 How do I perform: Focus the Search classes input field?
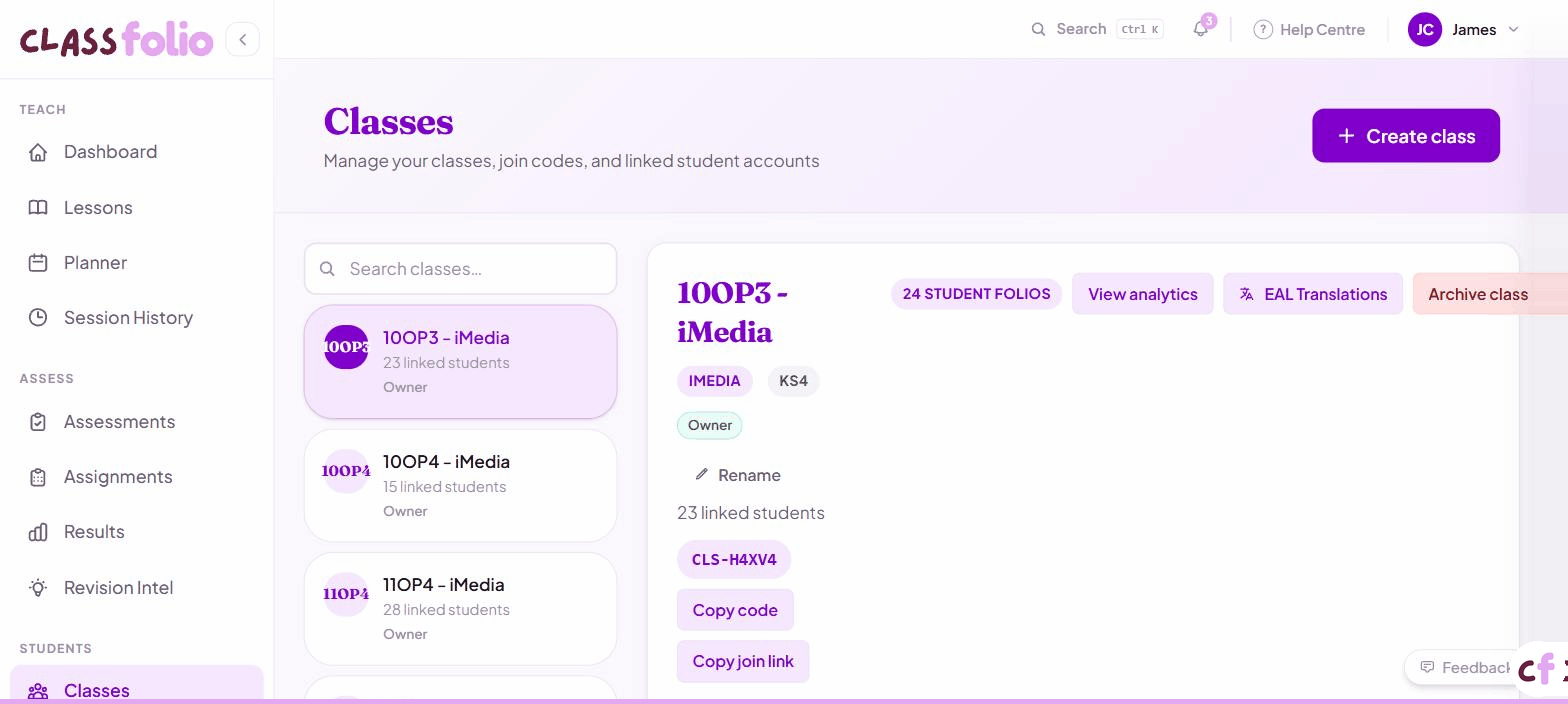click(x=461, y=269)
